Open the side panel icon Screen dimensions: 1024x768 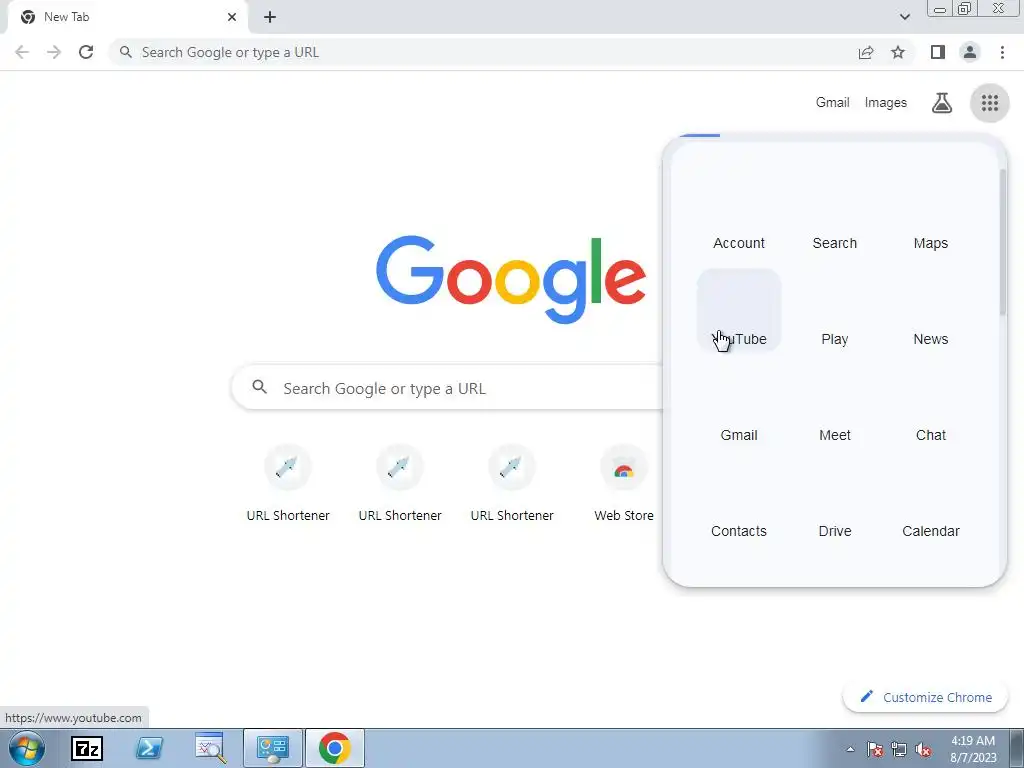tap(938, 52)
